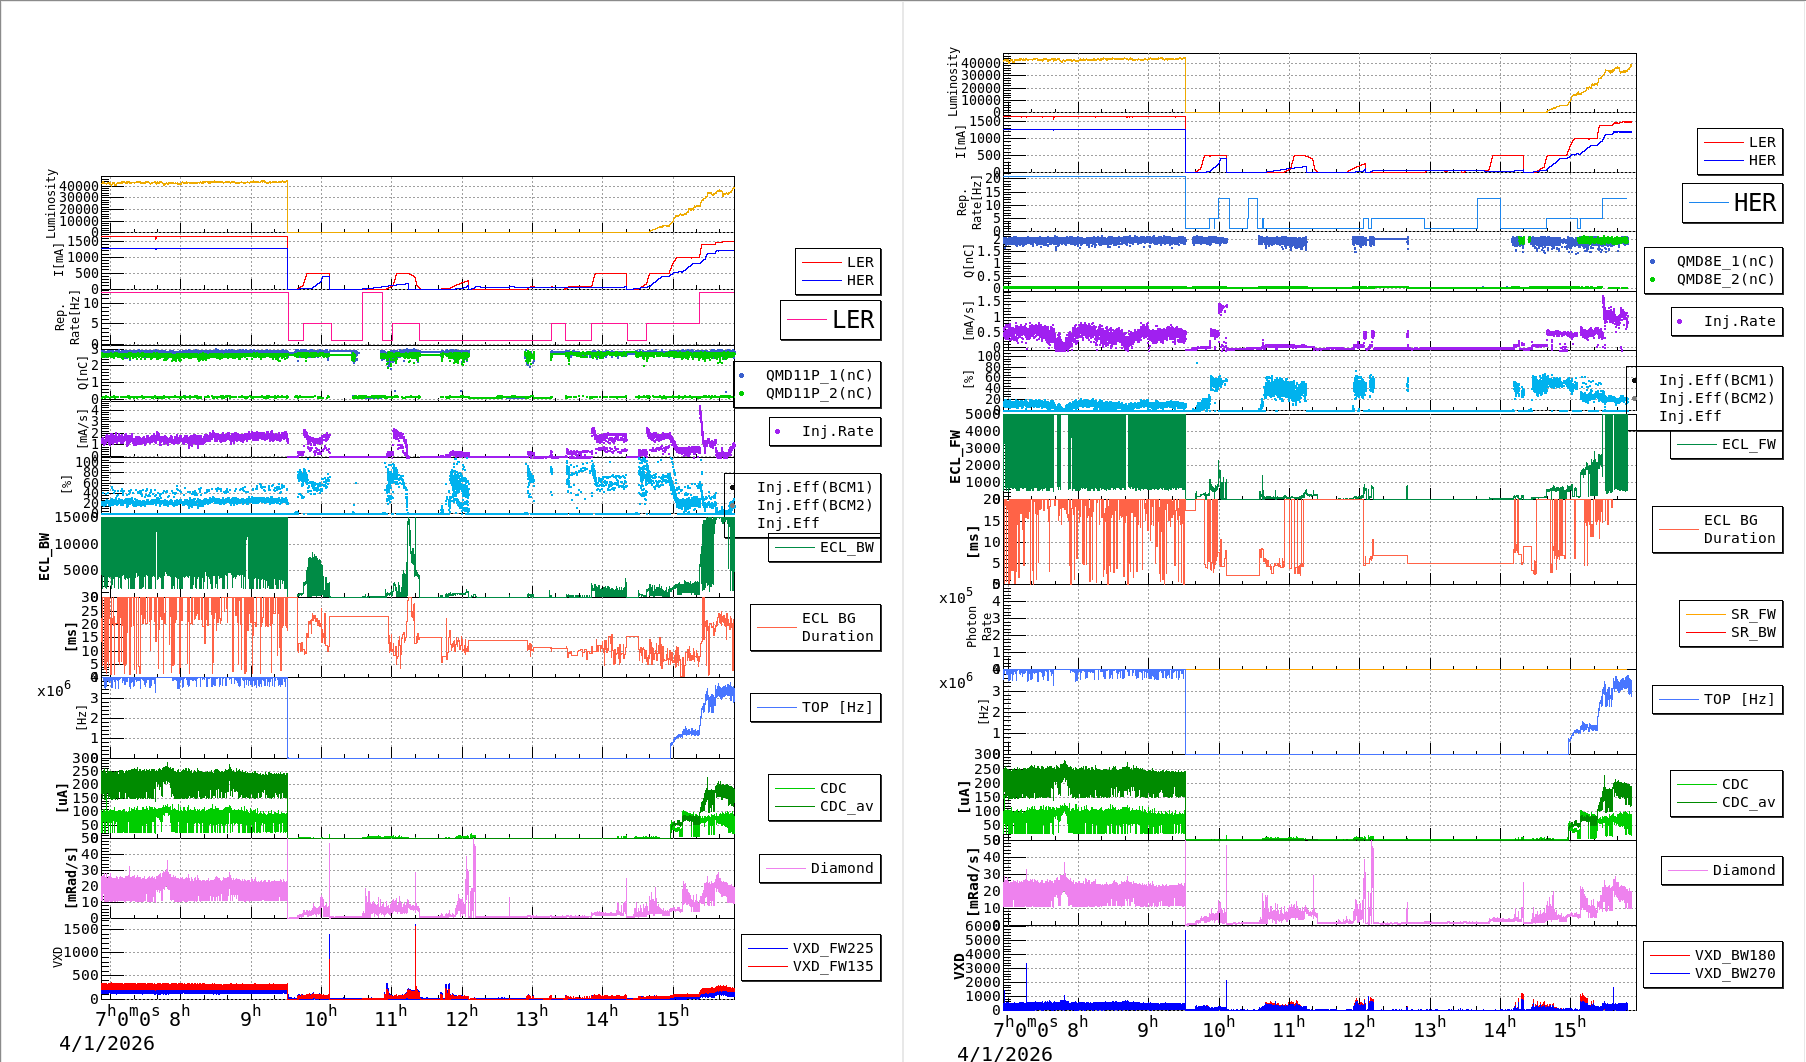The width and height of the screenshot is (1806, 1062).
Task: Click the purple Inj.Rate marker in left legend
Action: click(x=778, y=432)
